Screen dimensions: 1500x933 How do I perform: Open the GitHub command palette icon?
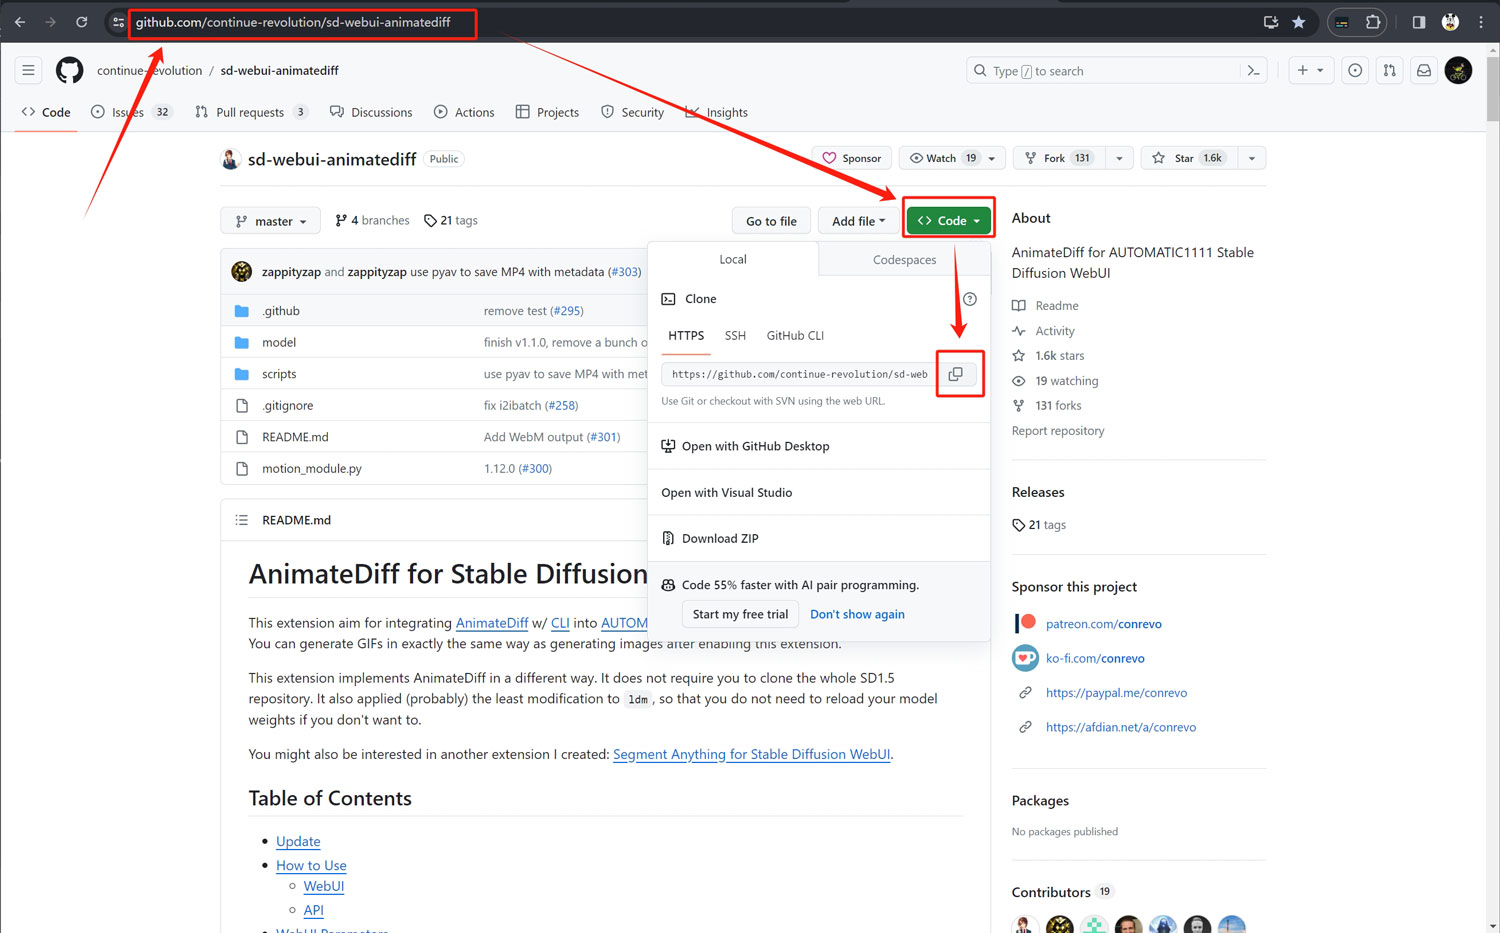1253,71
